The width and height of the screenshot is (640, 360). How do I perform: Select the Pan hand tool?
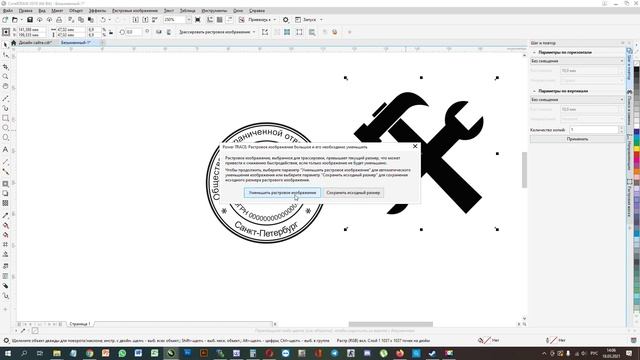point(5,86)
